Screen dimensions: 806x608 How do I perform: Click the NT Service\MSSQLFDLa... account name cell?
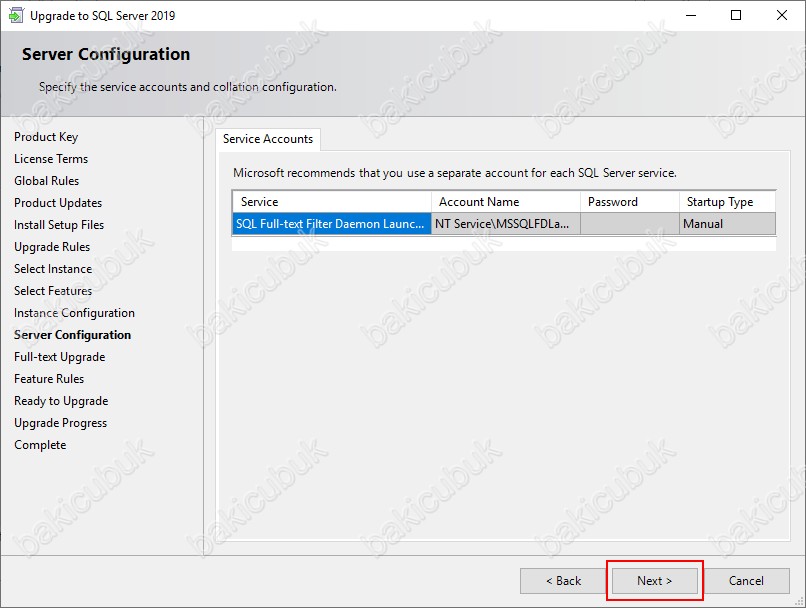pos(506,224)
